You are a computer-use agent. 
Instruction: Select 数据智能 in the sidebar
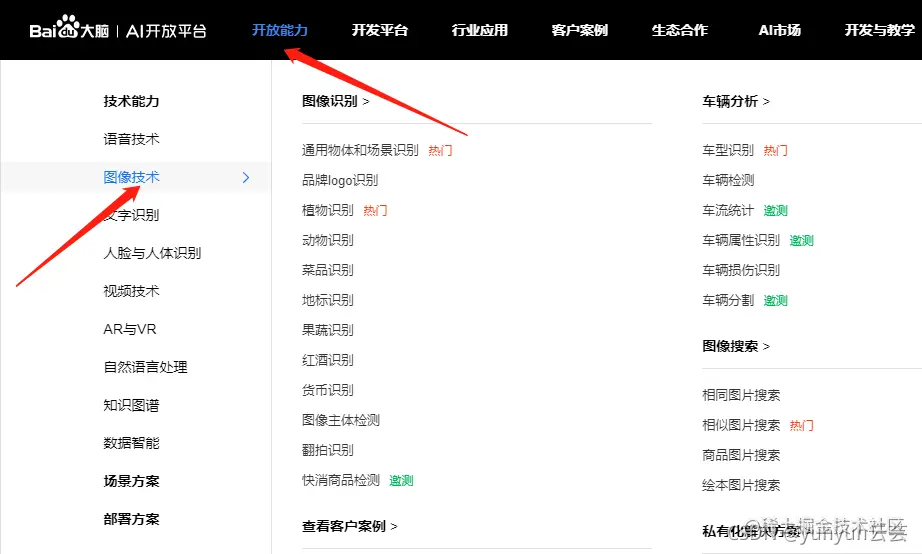click(x=131, y=443)
